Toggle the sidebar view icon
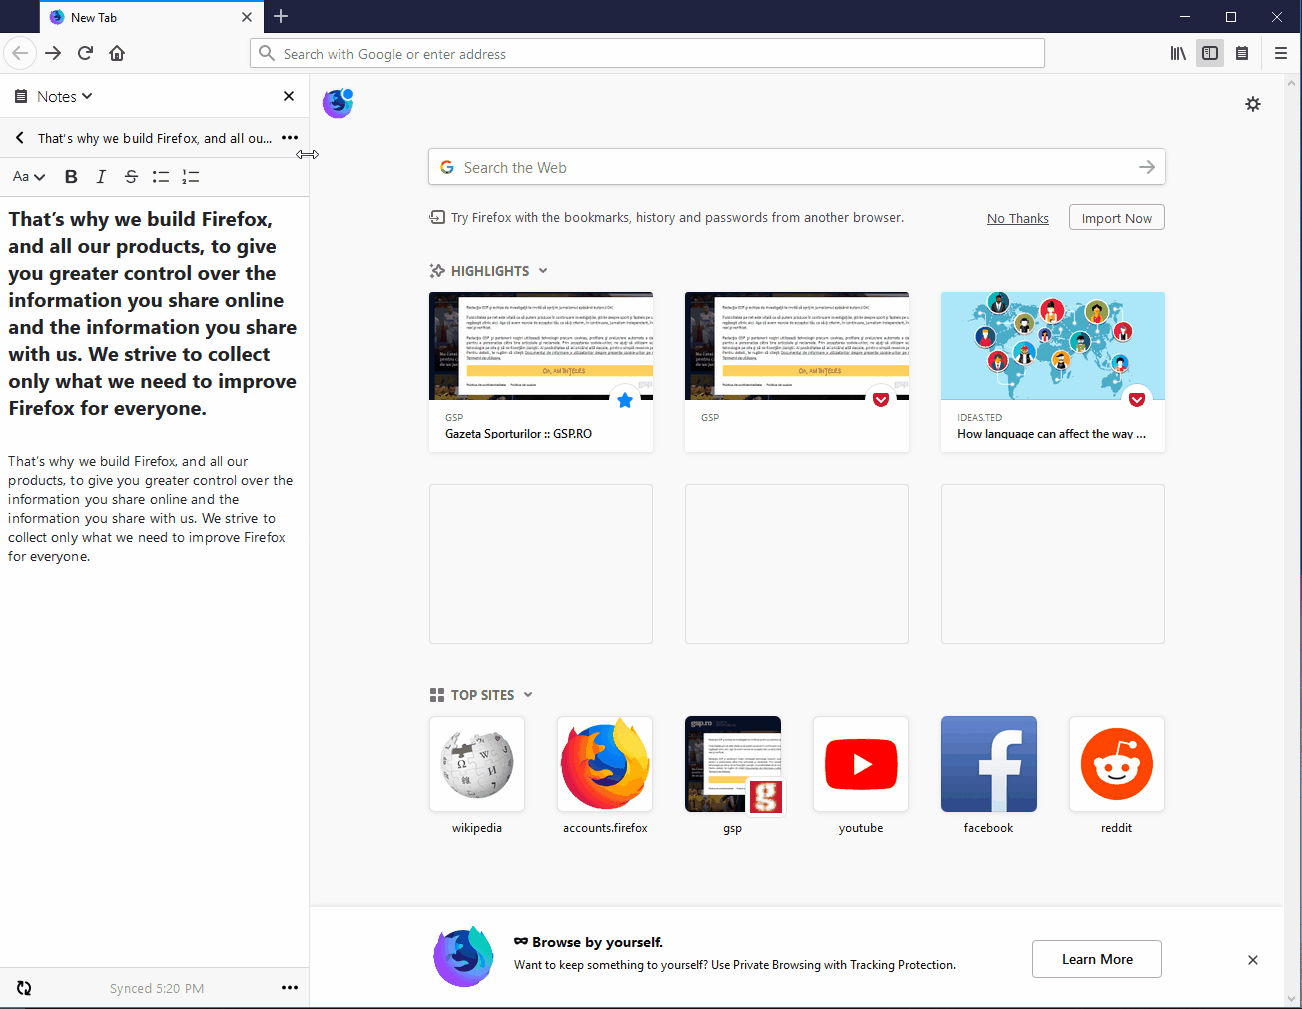 pos(1210,53)
